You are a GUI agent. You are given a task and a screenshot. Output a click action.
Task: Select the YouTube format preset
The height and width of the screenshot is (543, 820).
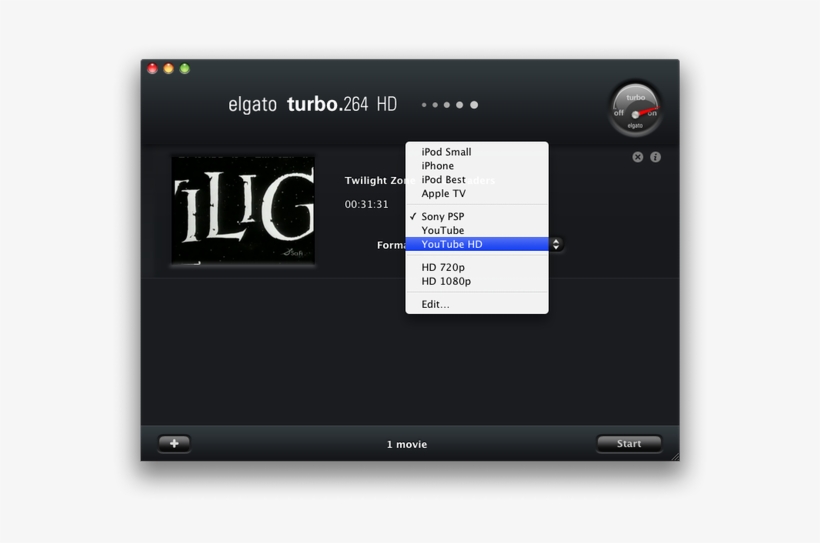[x=442, y=230]
